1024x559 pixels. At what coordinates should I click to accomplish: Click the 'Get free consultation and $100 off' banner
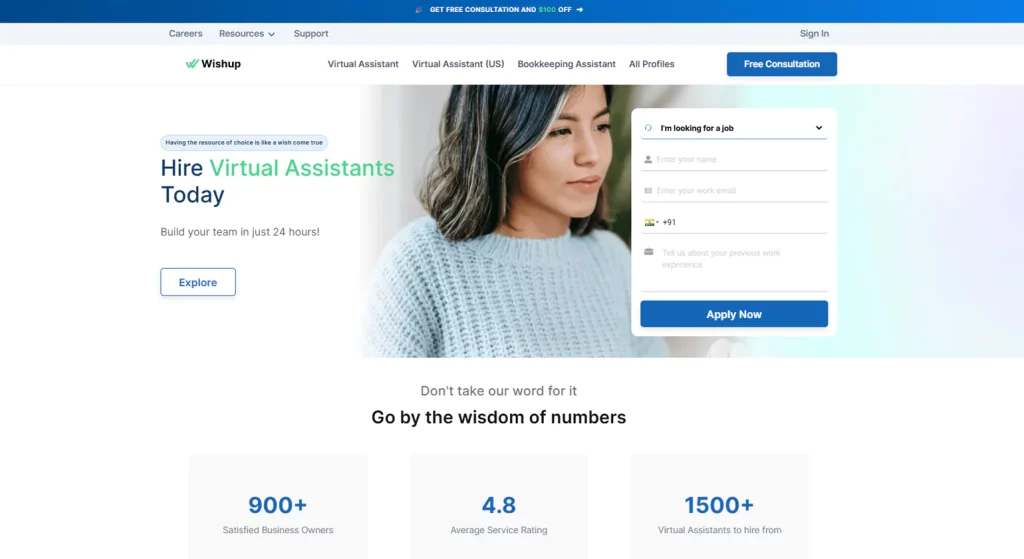(500, 10)
